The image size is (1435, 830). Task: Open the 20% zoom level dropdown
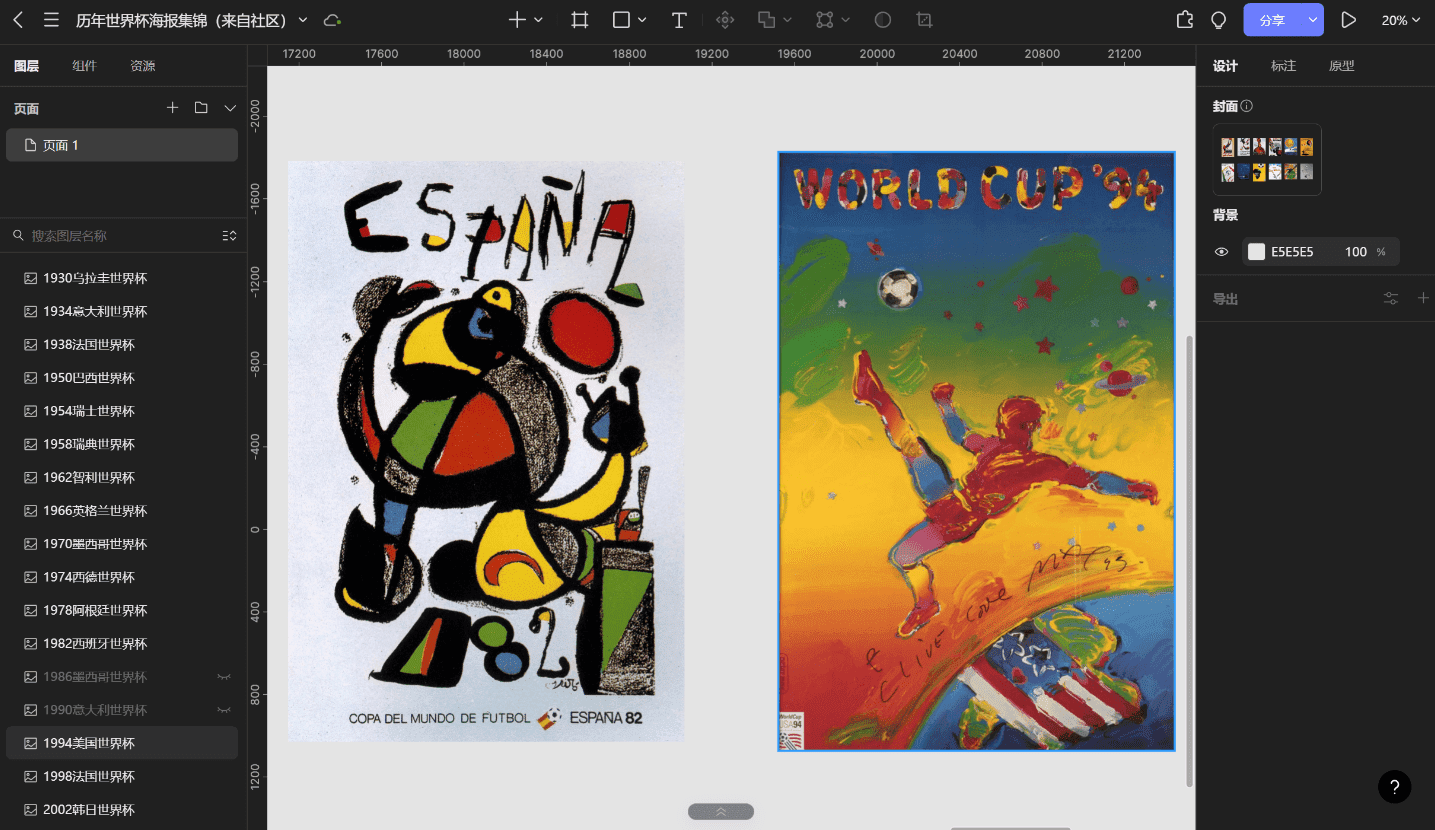point(1401,20)
